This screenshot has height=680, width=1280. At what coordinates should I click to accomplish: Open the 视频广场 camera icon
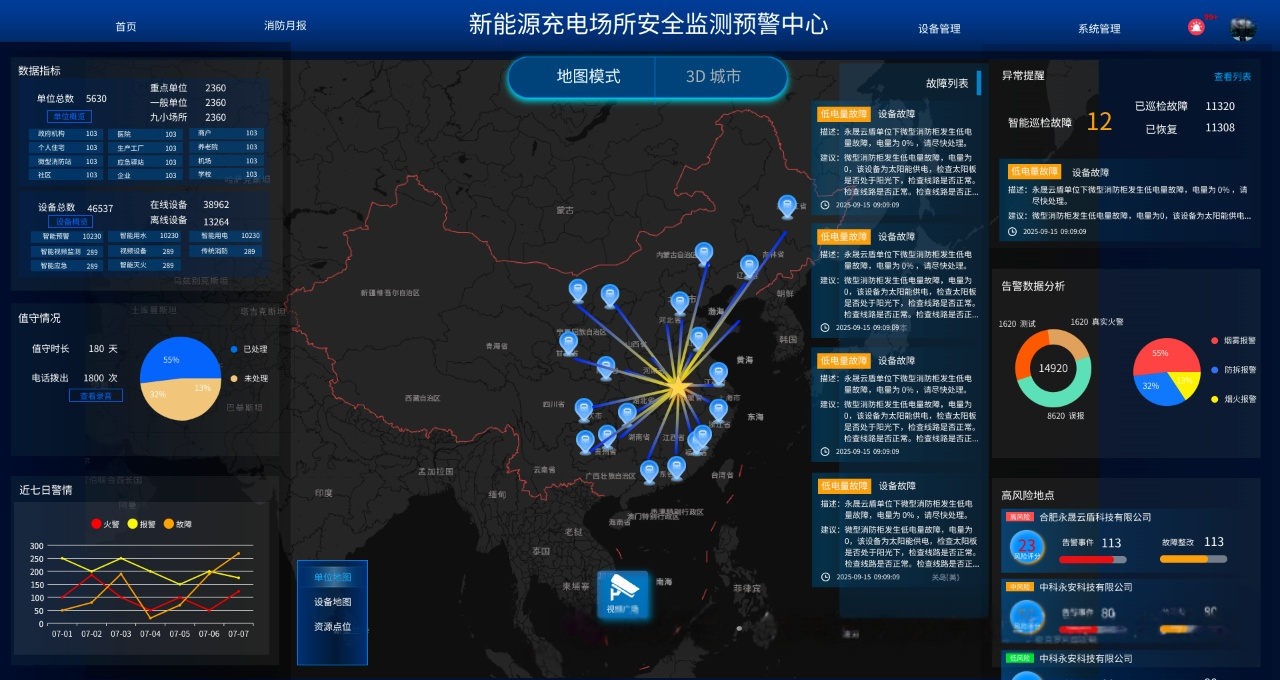point(623,595)
